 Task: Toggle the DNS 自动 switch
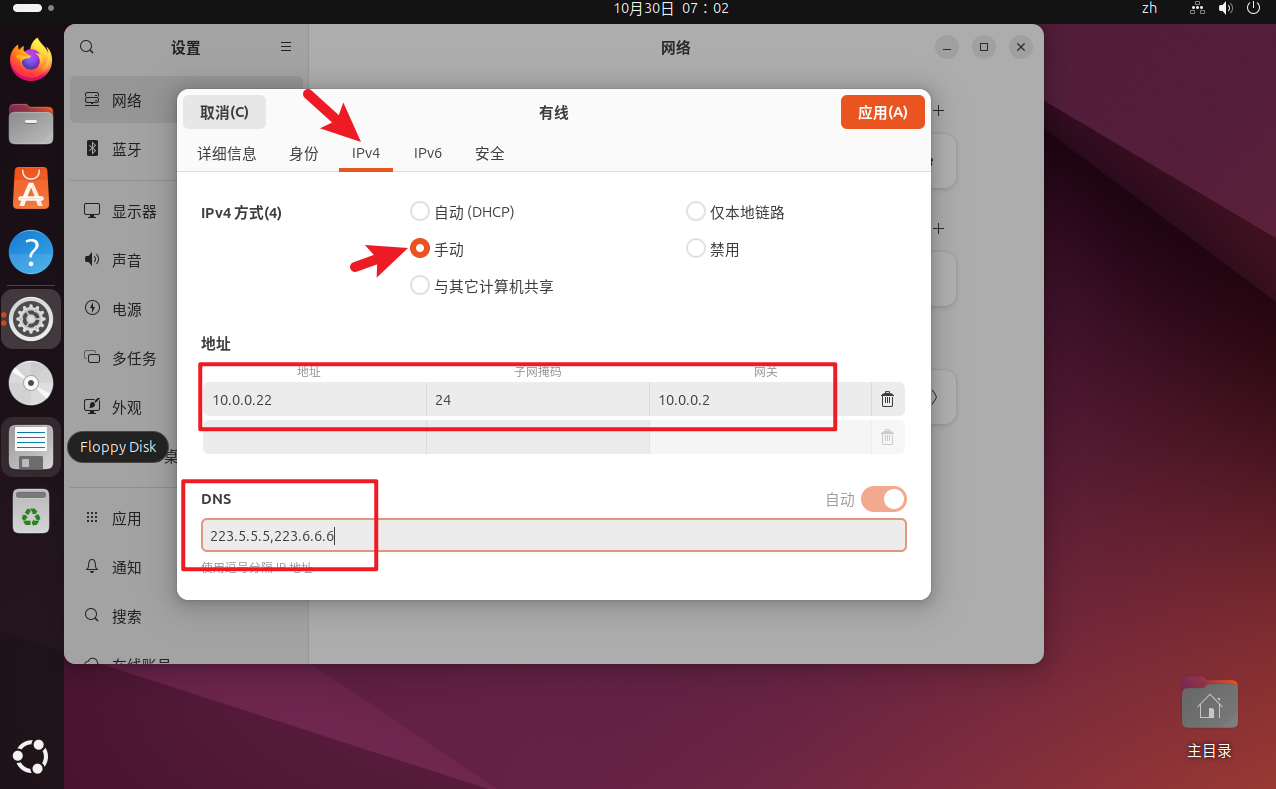883,499
